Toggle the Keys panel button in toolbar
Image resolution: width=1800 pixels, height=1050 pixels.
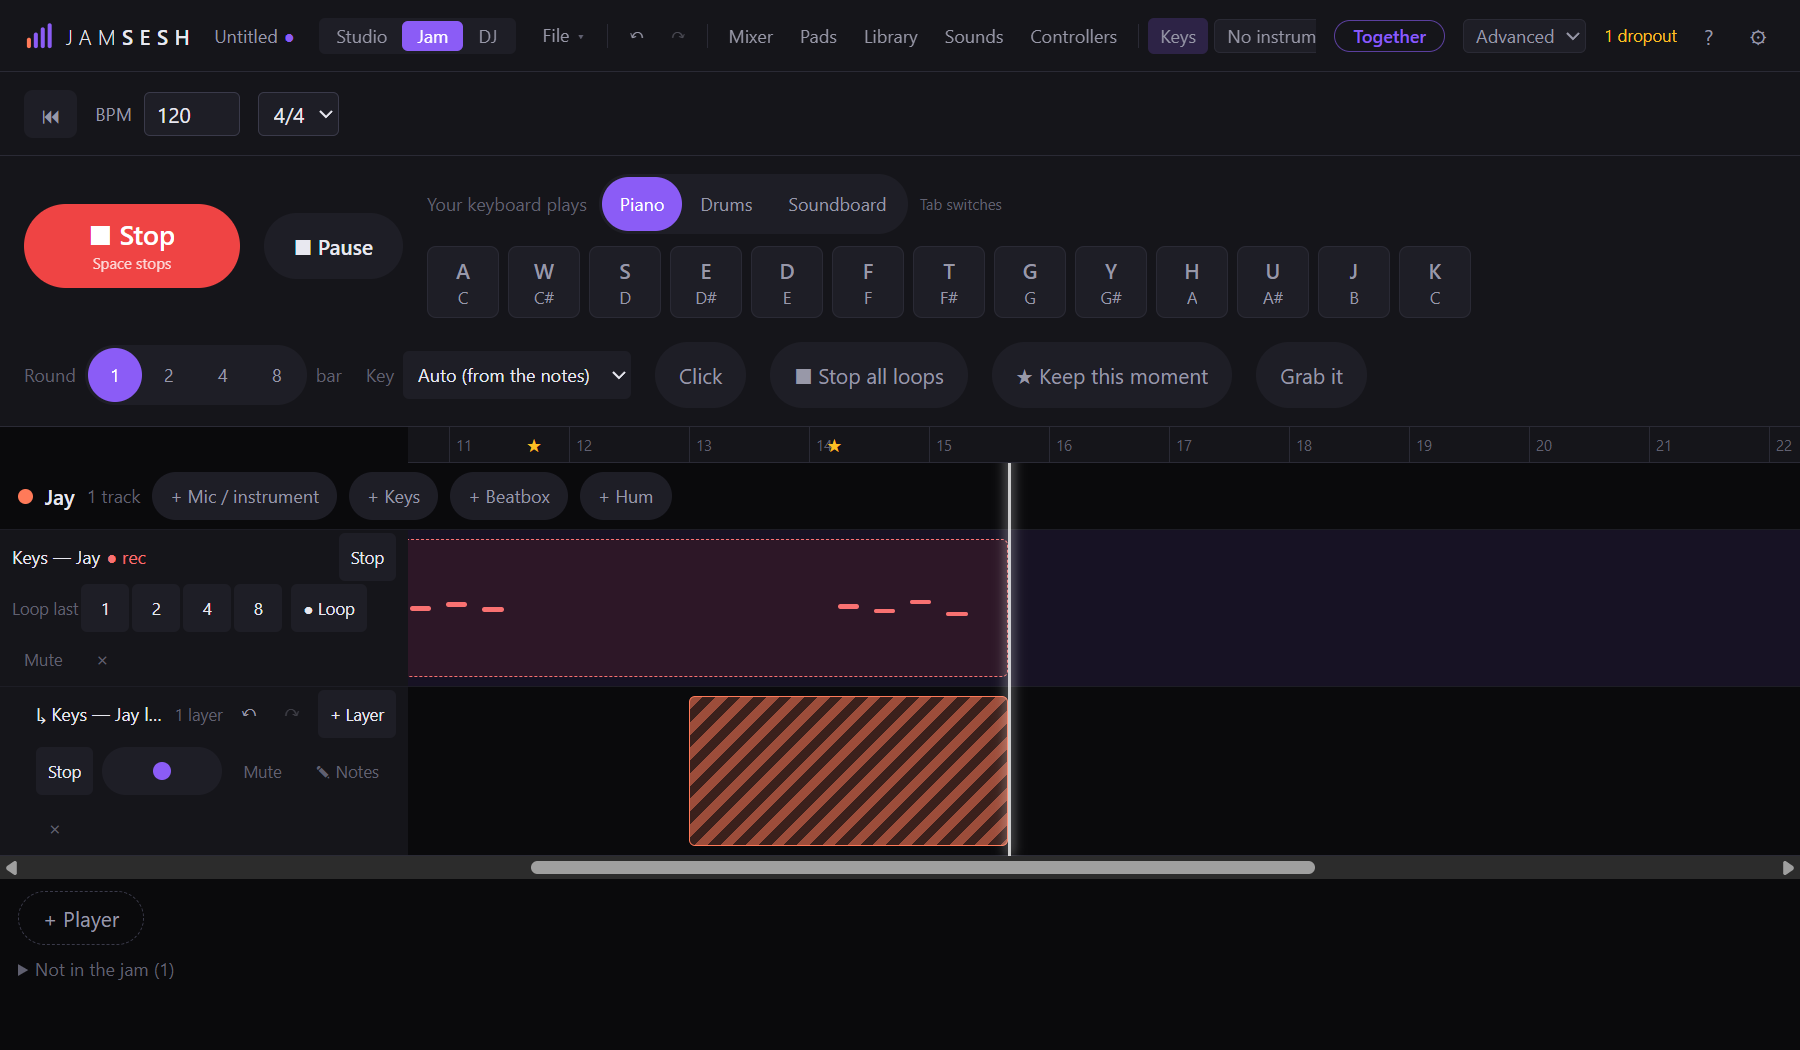pos(1178,37)
